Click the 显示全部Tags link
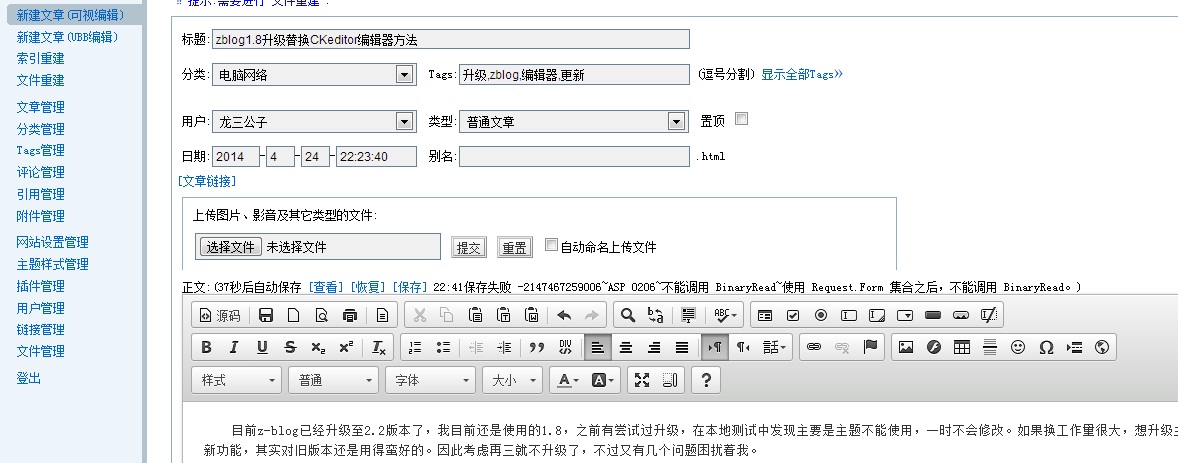Screen dimensions: 1178x463 (x=802, y=74)
